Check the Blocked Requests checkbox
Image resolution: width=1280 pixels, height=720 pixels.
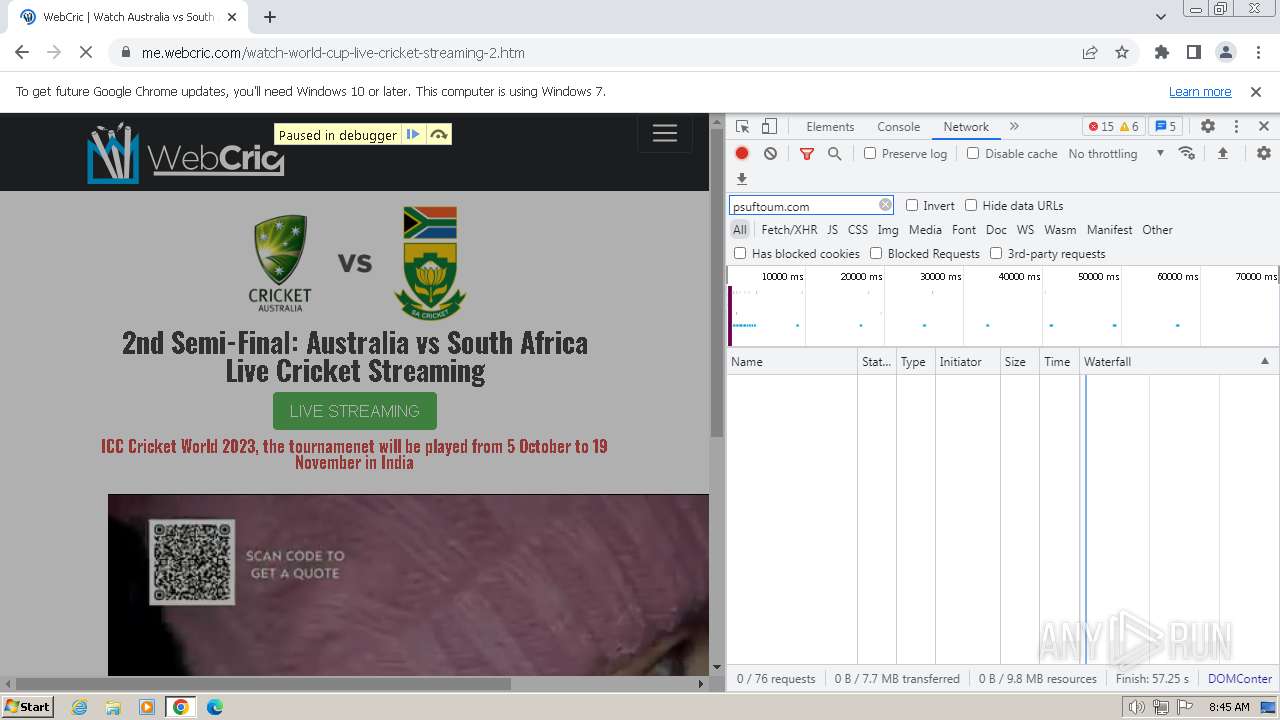click(x=876, y=253)
